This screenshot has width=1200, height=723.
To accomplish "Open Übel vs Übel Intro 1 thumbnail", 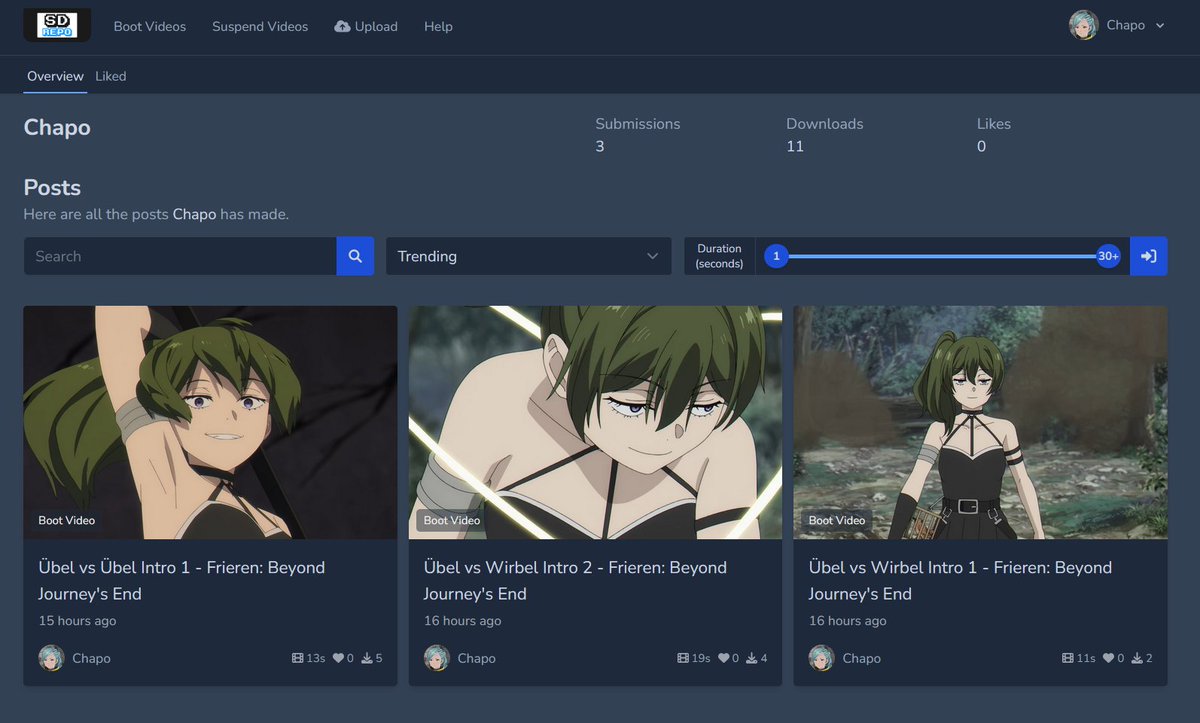I will [210, 422].
